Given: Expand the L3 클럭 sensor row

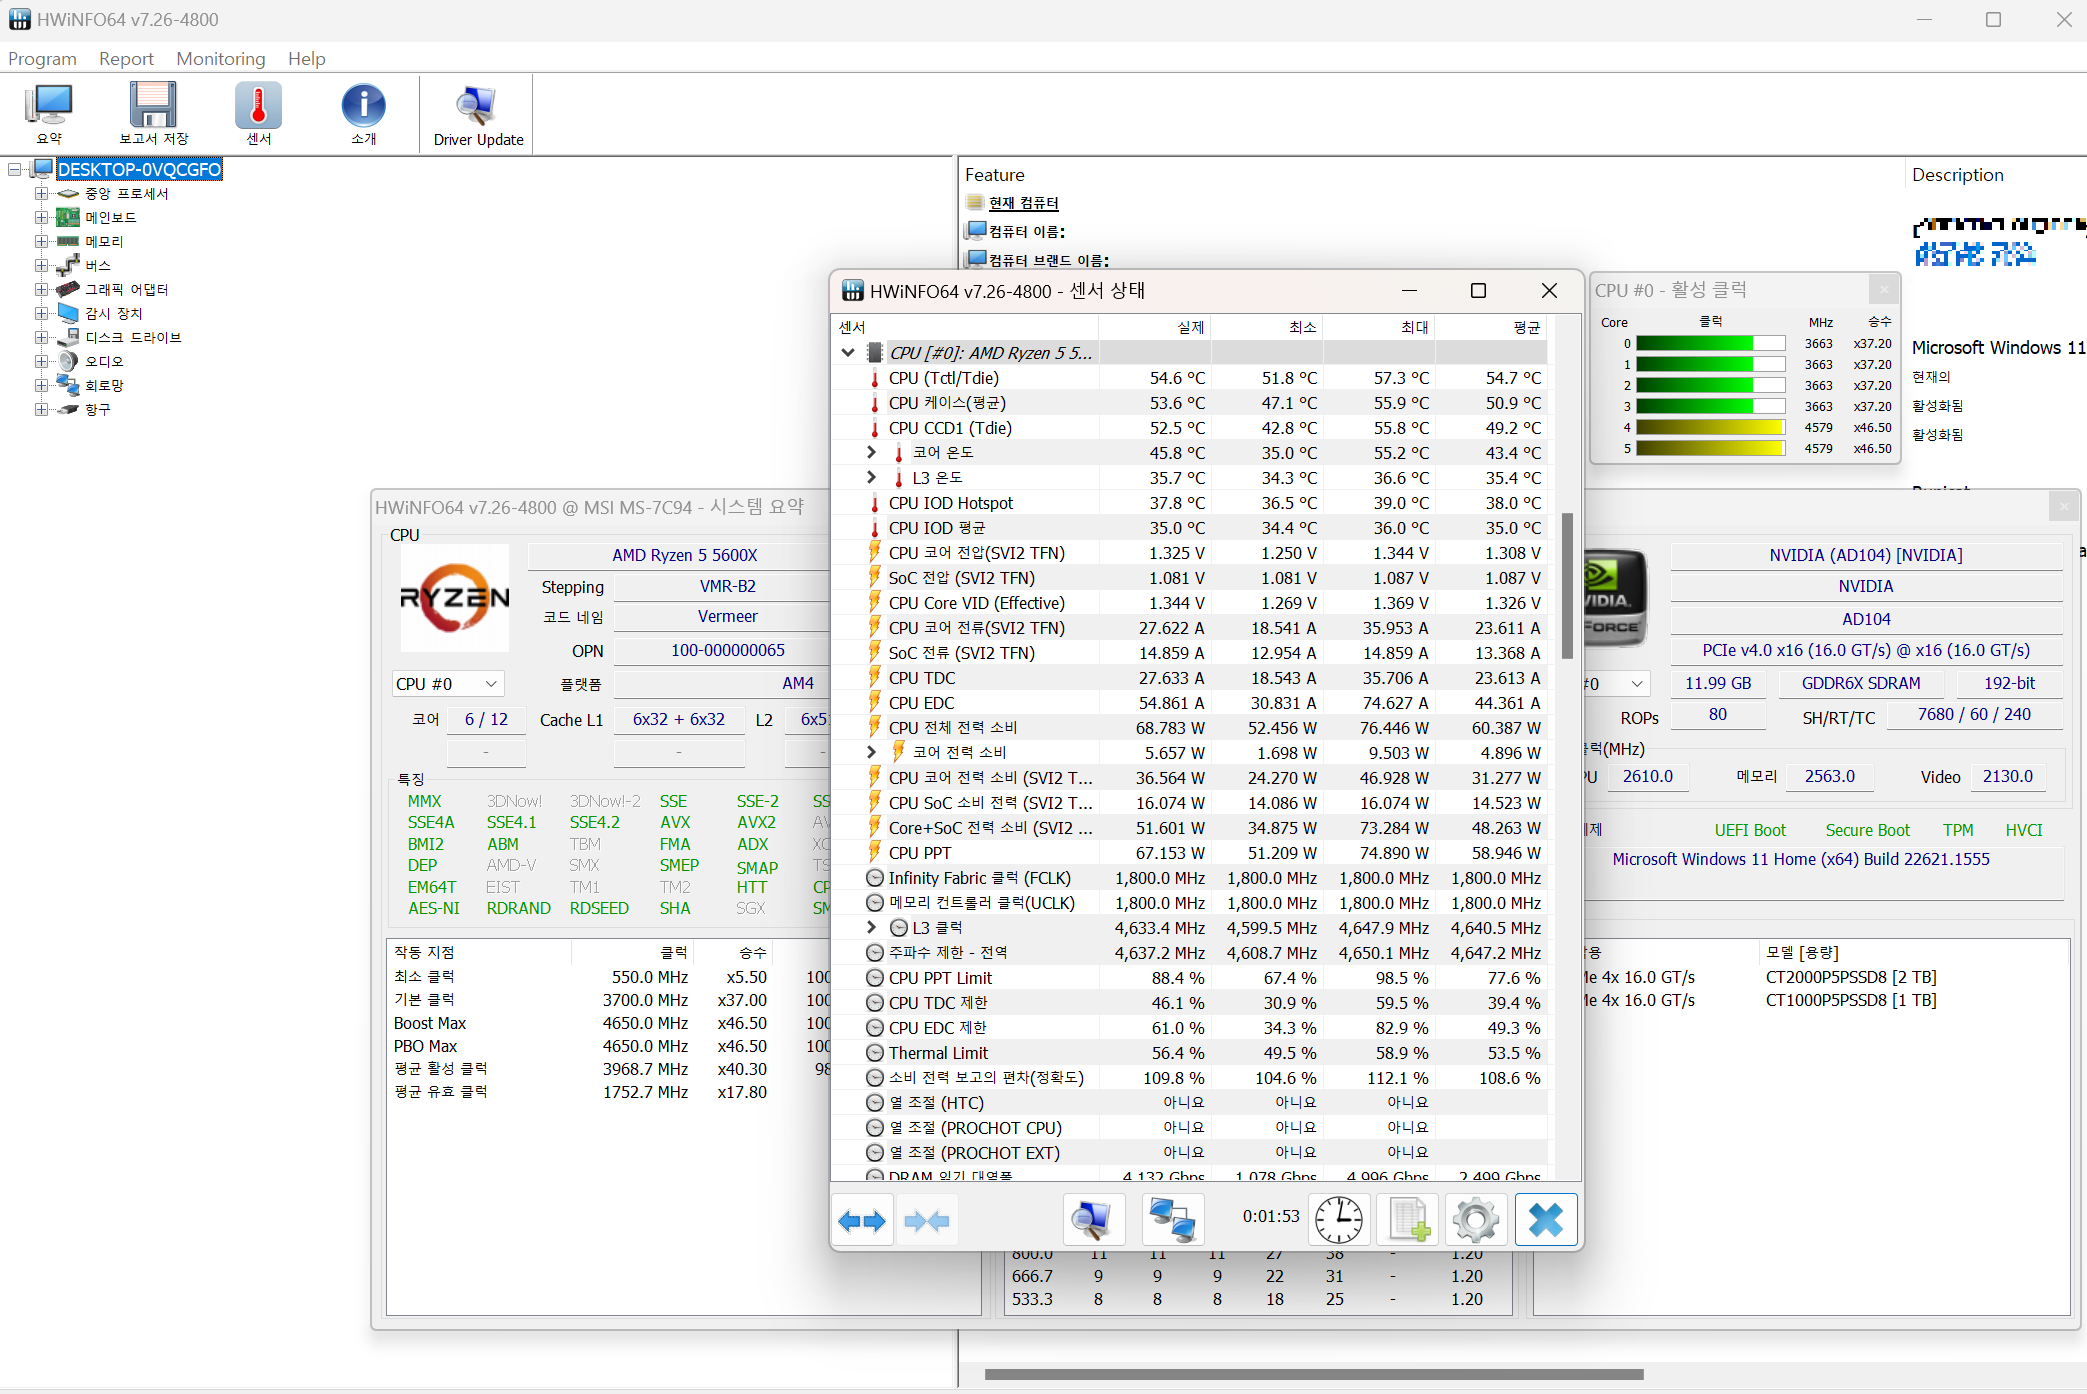Looking at the screenshot, I should pos(871,928).
